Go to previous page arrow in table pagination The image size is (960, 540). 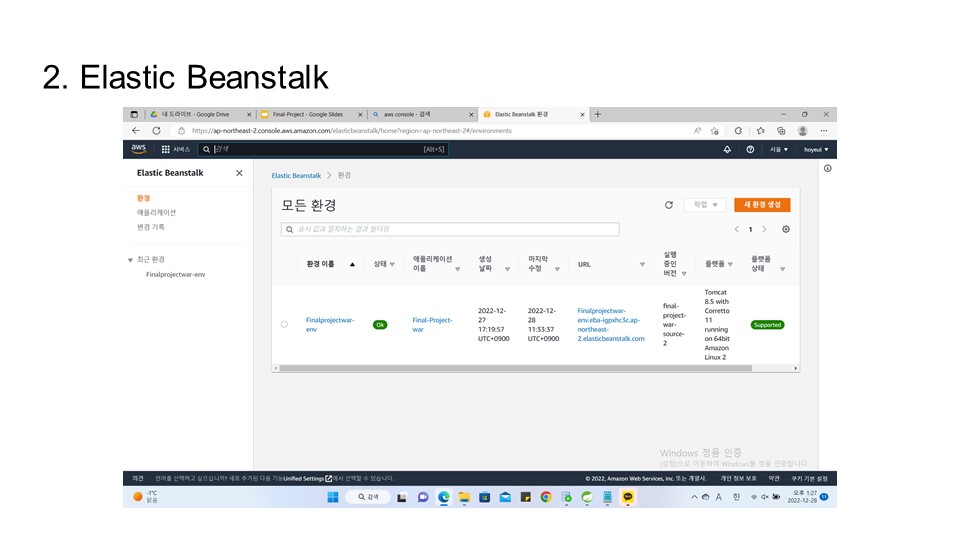737,229
